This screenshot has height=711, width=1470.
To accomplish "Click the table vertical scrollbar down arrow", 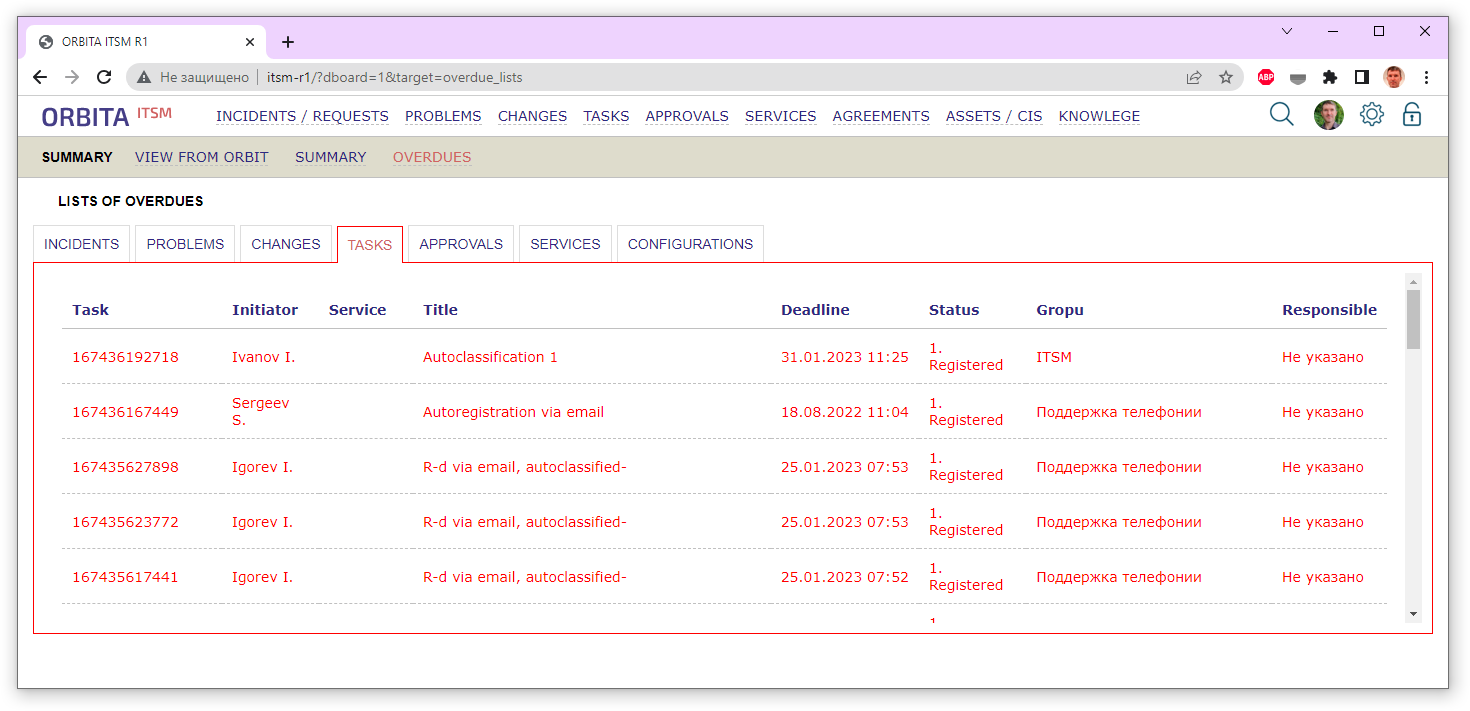I will coord(1413,613).
